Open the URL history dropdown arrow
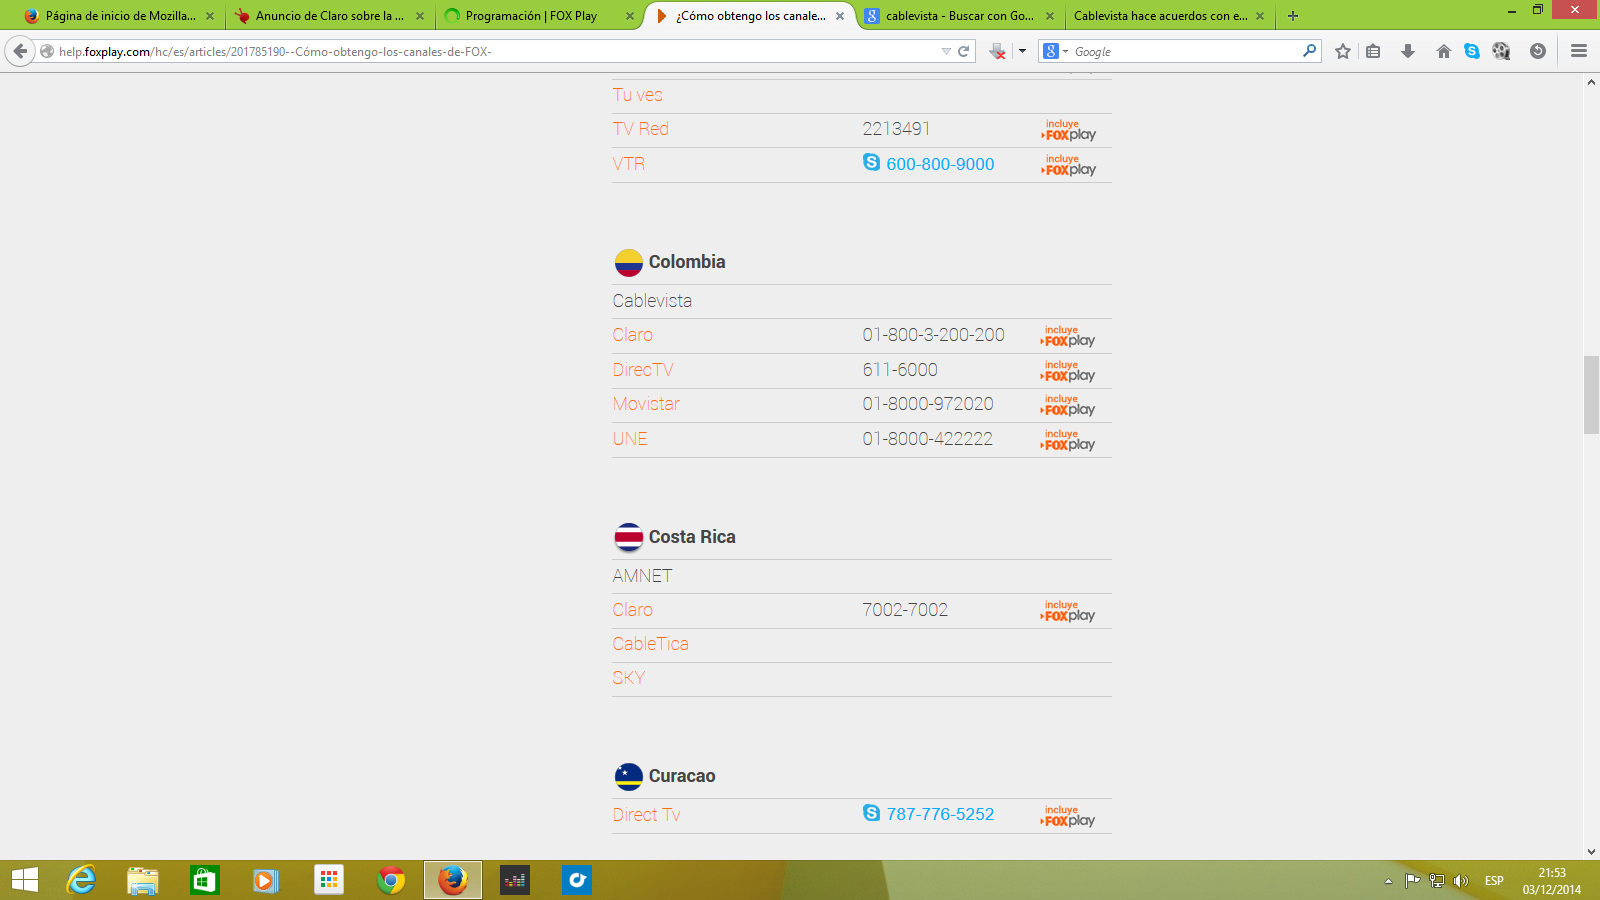1600x900 pixels. [946, 51]
